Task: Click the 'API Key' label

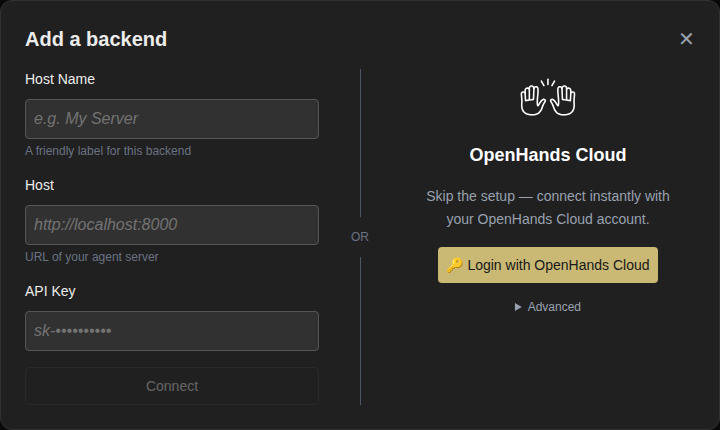Action: (x=51, y=291)
